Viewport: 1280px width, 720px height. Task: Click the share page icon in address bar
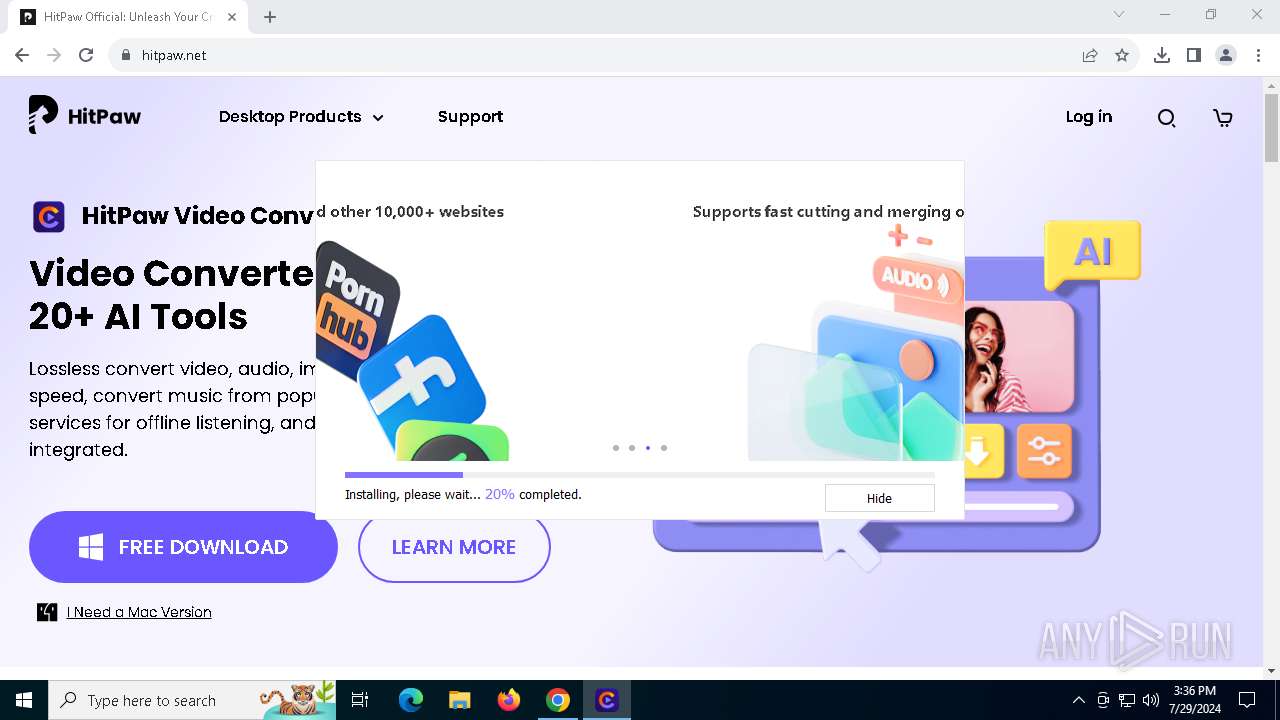(1090, 55)
